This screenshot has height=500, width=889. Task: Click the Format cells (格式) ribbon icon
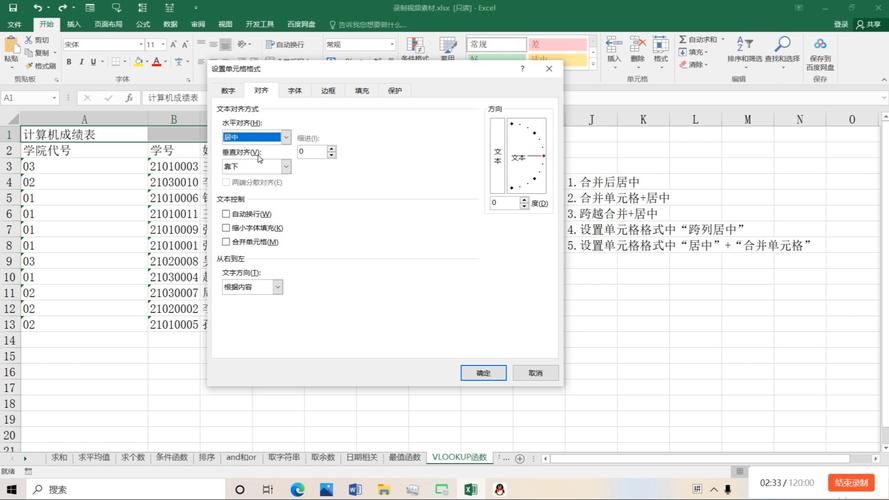pos(661,45)
